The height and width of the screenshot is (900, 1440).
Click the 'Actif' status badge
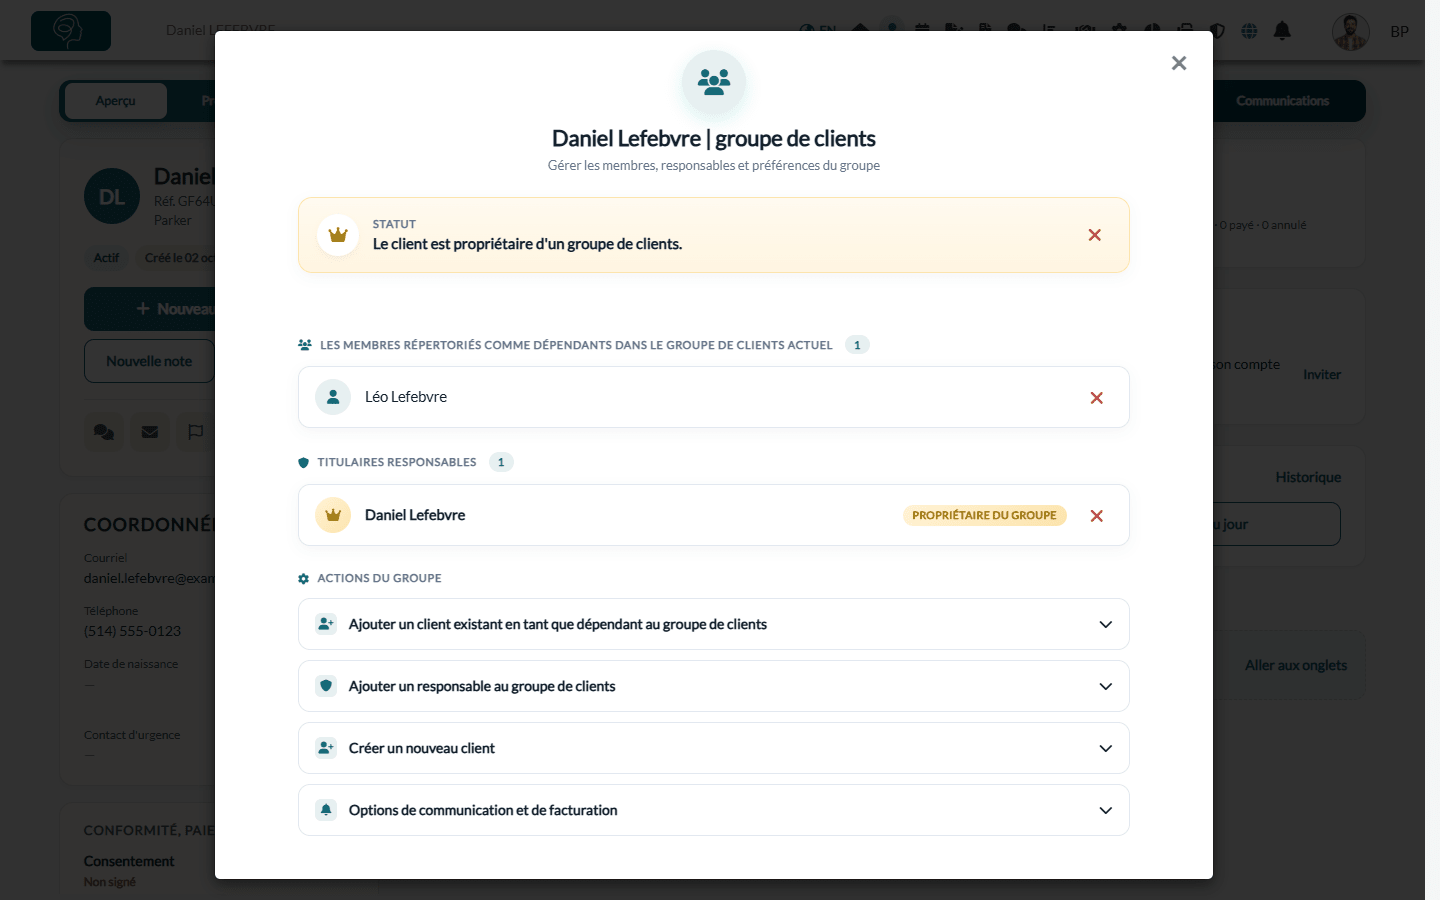point(107,258)
